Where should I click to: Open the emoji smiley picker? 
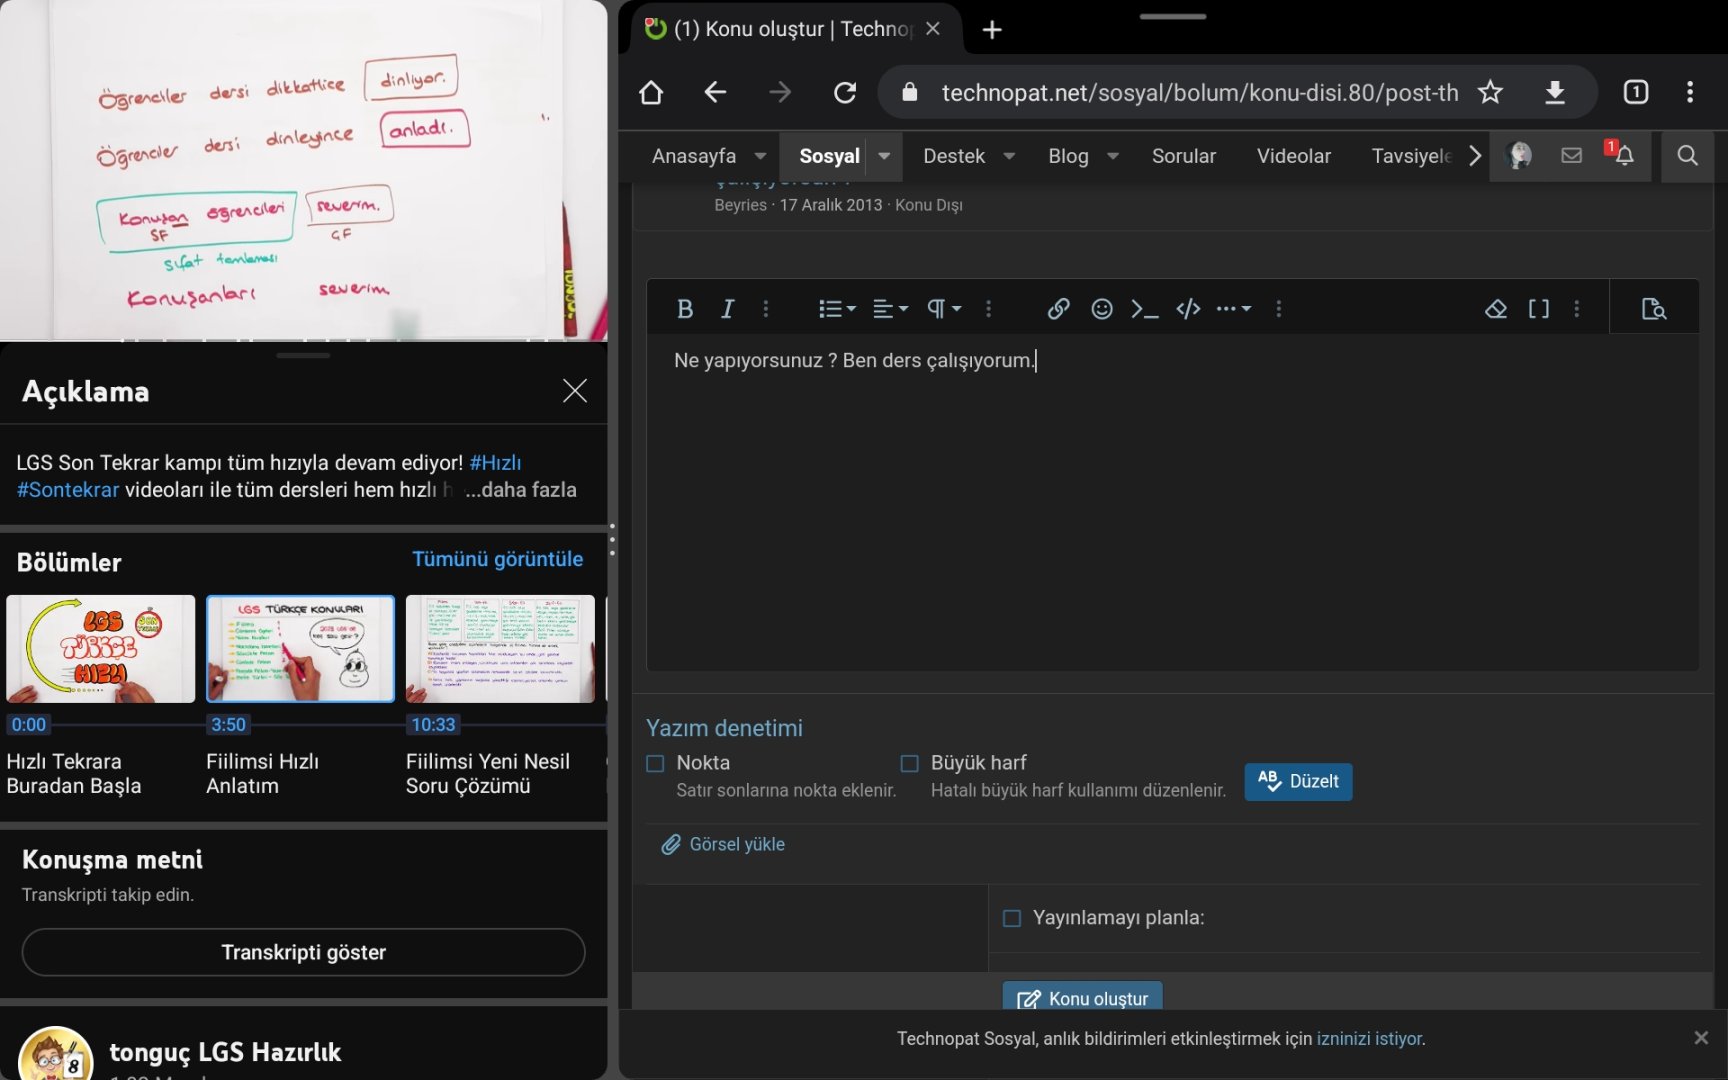[x=1102, y=309]
